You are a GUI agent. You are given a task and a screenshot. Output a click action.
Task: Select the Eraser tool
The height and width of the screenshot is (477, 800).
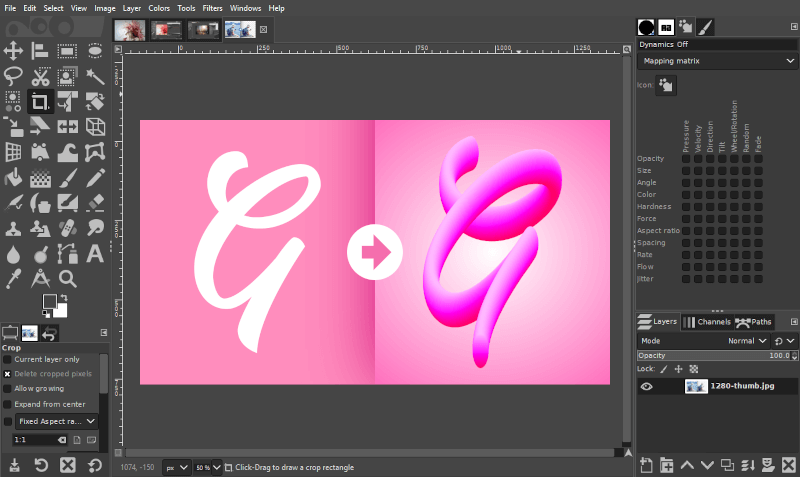click(x=96, y=203)
